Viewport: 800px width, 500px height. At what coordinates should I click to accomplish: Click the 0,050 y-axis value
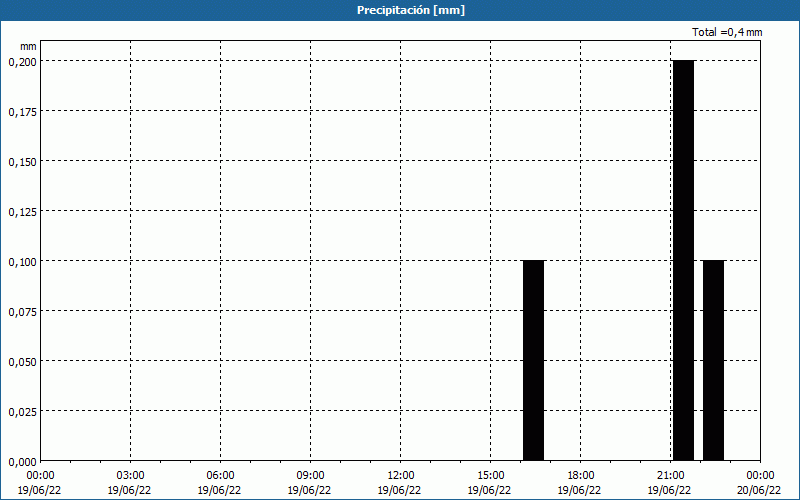click(22, 362)
